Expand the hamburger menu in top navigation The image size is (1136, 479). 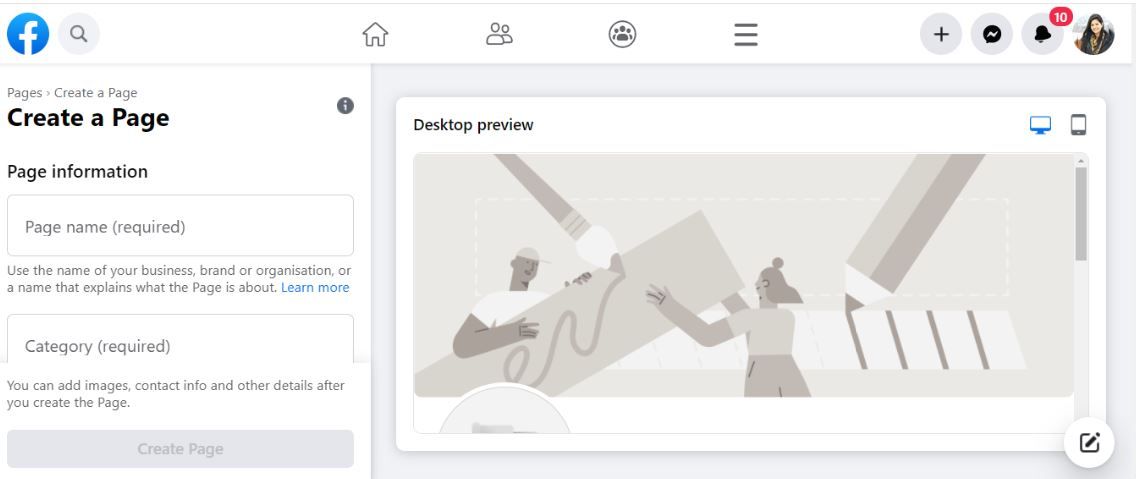[x=745, y=35]
